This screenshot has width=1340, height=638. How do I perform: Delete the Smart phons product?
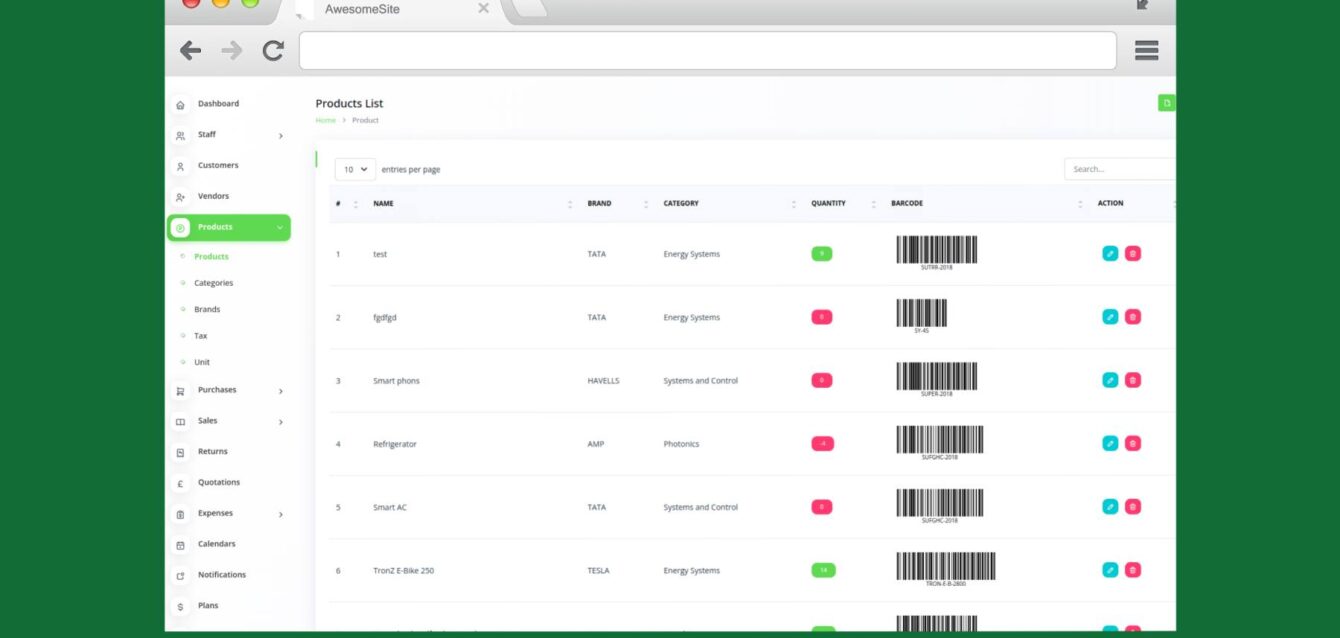1132,380
